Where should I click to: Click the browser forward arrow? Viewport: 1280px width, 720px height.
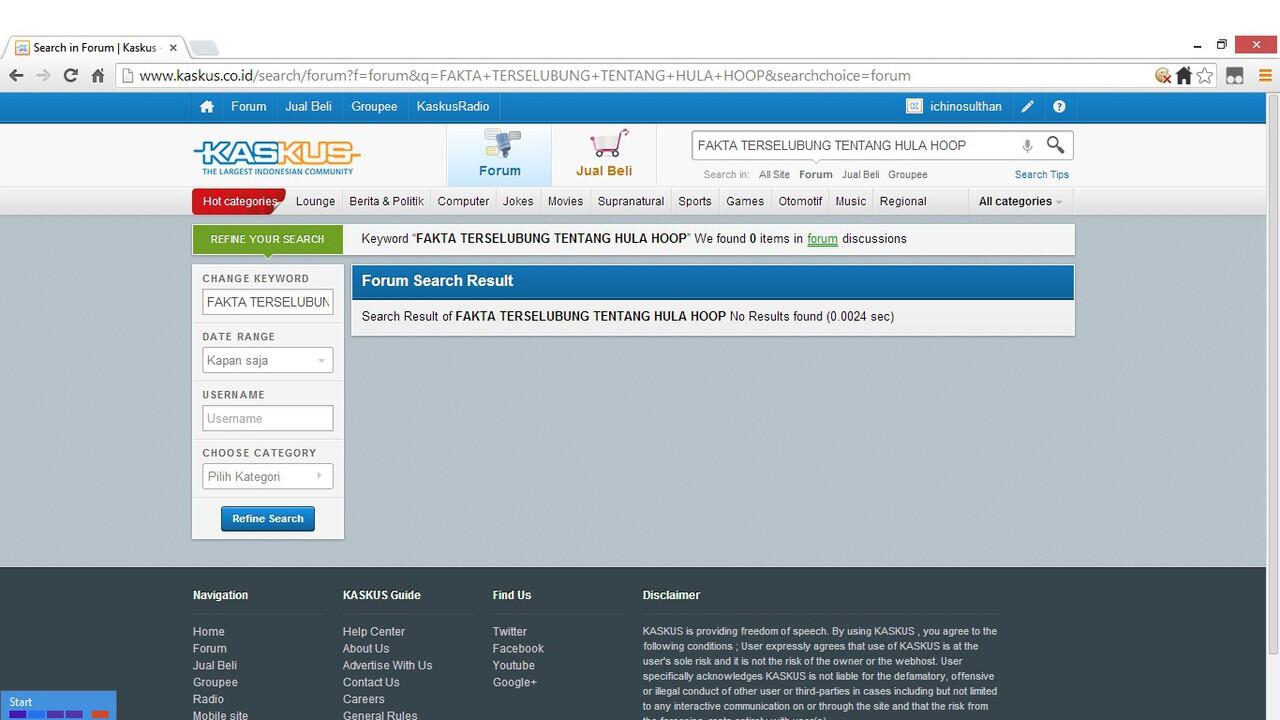pyautogui.click(x=43, y=75)
